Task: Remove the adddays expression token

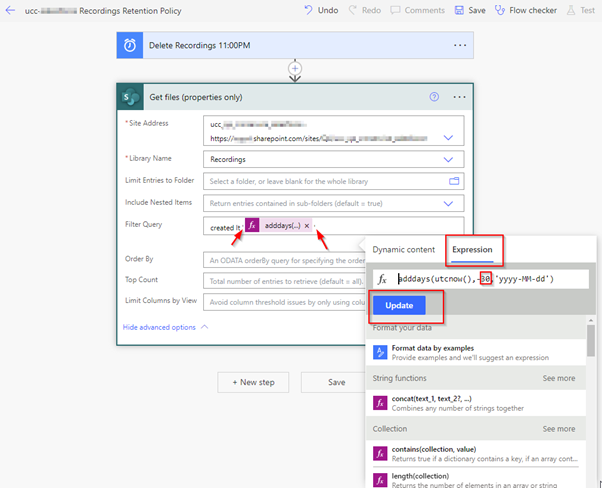Action: [307, 227]
